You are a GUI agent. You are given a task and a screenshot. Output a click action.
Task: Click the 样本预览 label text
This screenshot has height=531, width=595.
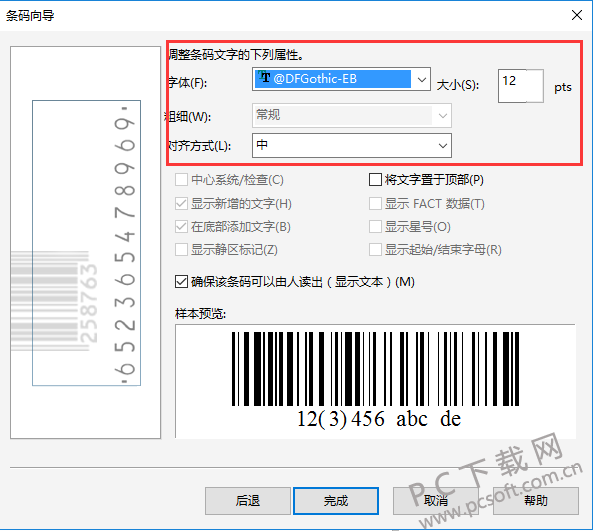click(200, 314)
